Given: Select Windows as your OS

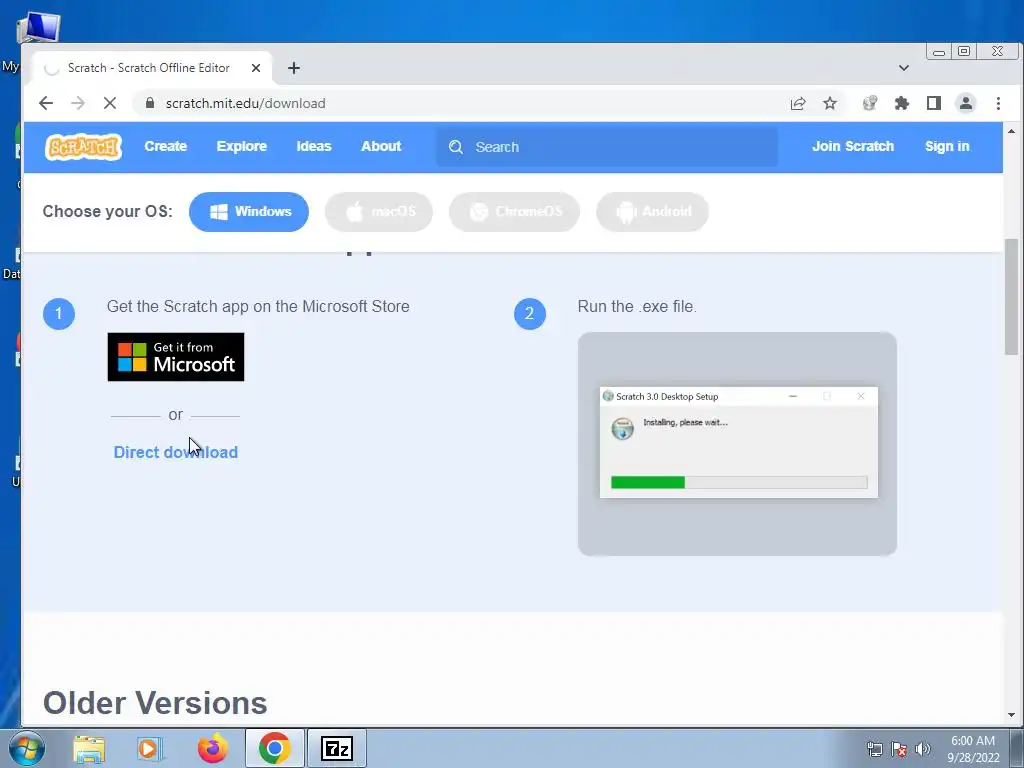Looking at the screenshot, I should pos(249,212).
